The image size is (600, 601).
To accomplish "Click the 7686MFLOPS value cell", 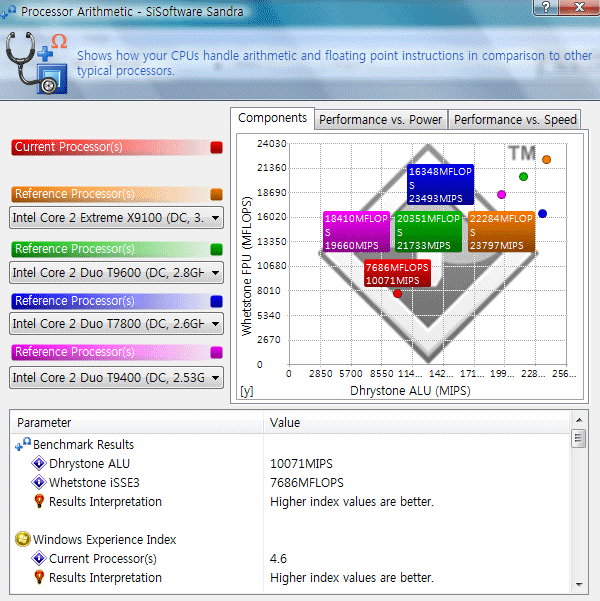I will coord(307,483).
